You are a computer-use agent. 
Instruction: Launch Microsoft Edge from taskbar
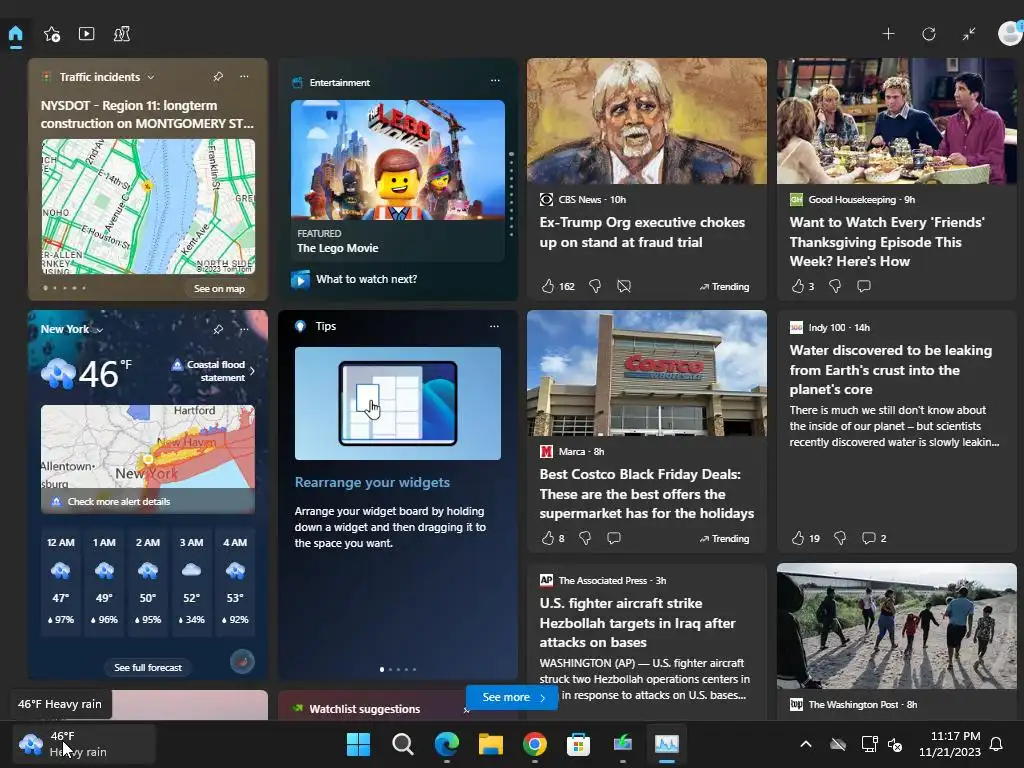[x=447, y=744]
